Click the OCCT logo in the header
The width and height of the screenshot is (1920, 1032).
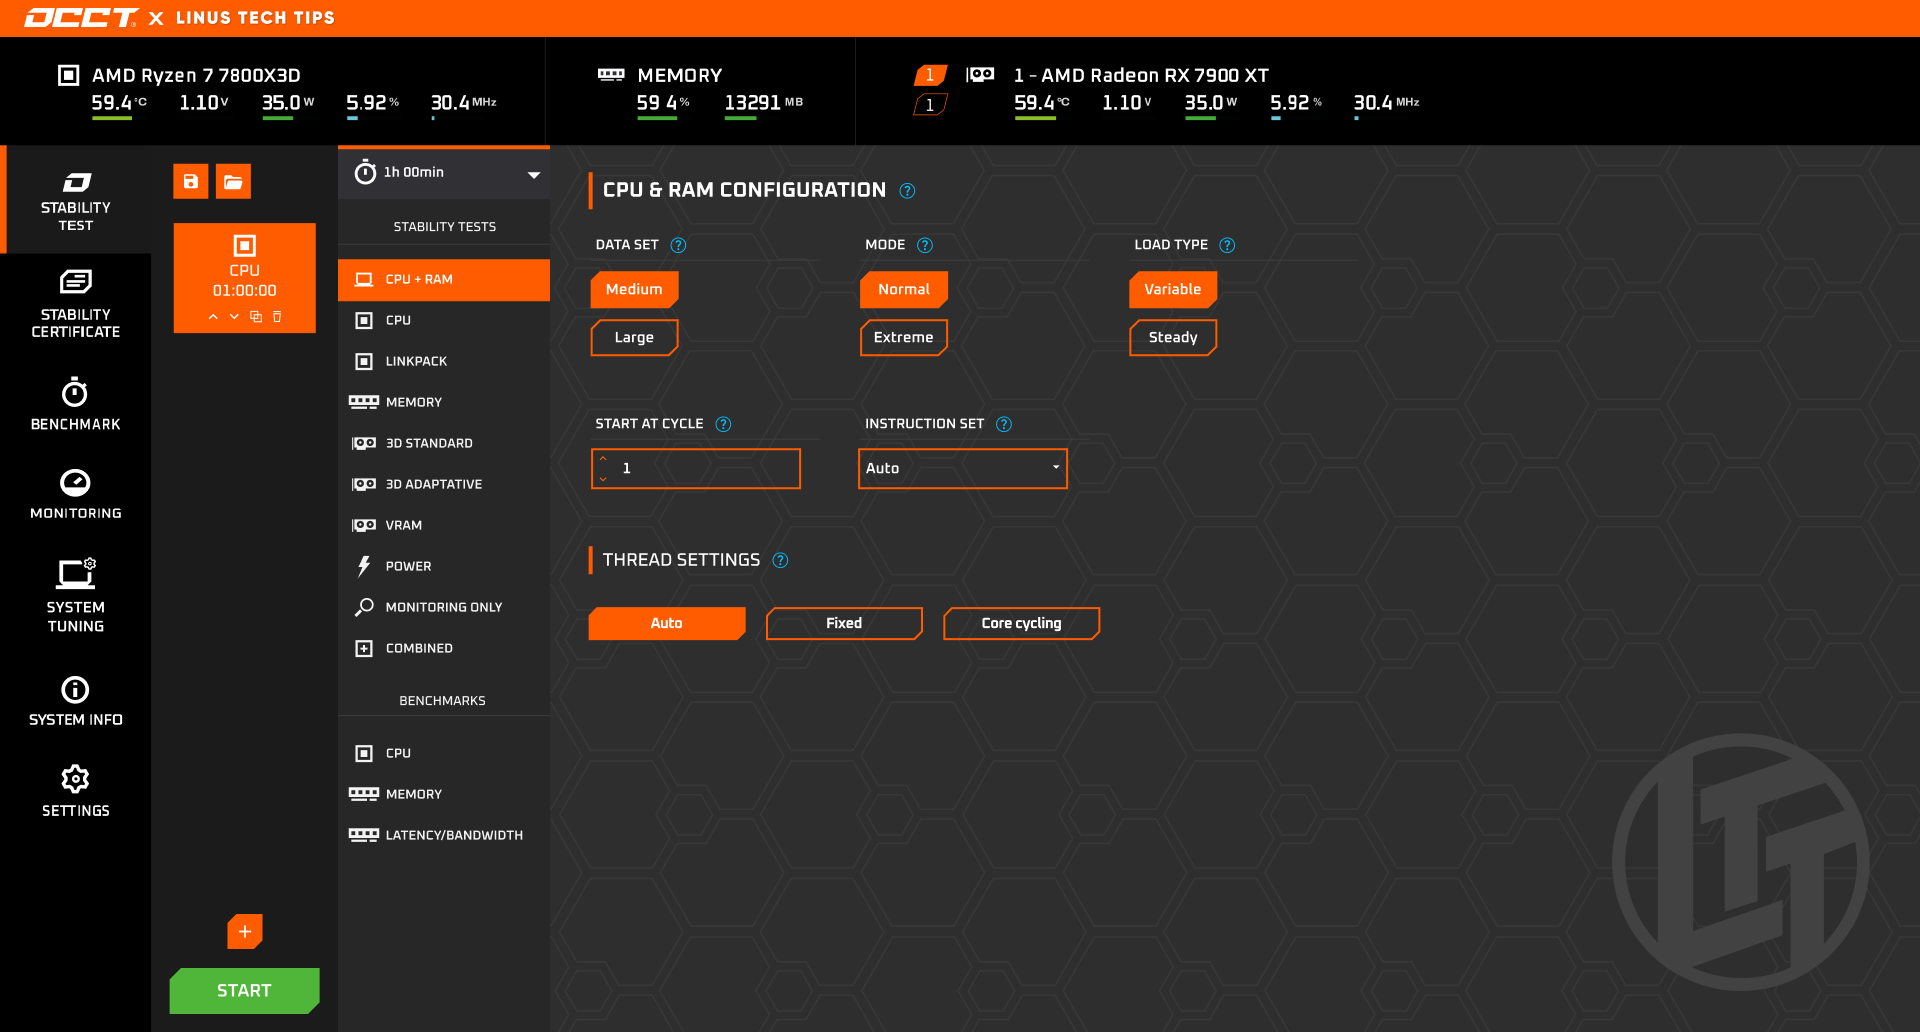(82, 18)
